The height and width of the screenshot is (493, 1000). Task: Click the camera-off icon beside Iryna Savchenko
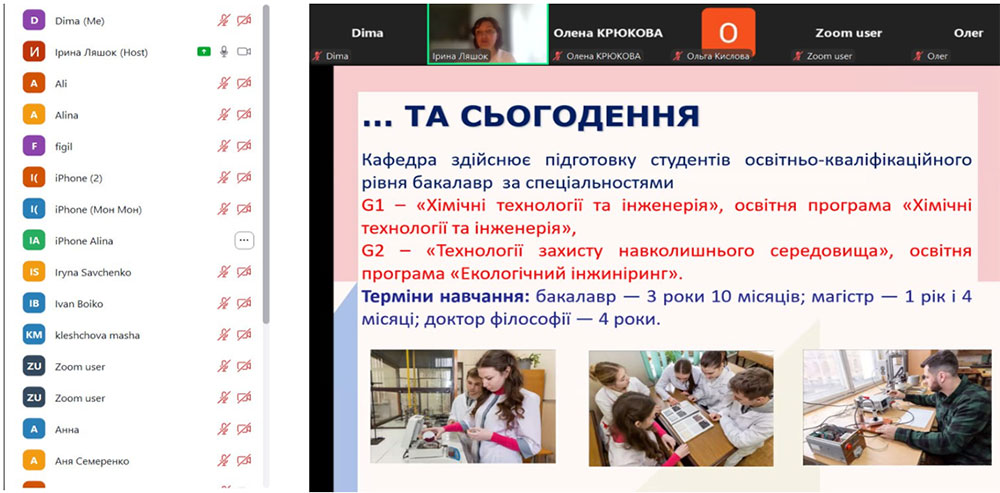(x=244, y=272)
